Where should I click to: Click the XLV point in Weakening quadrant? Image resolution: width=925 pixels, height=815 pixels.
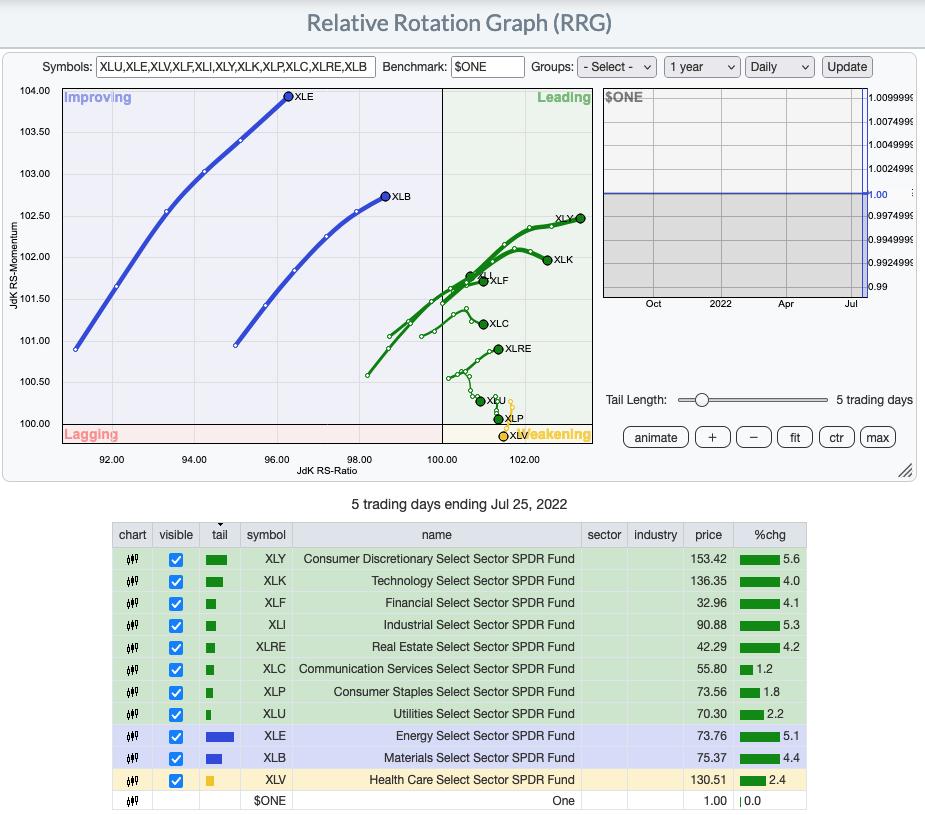coord(503,436)
